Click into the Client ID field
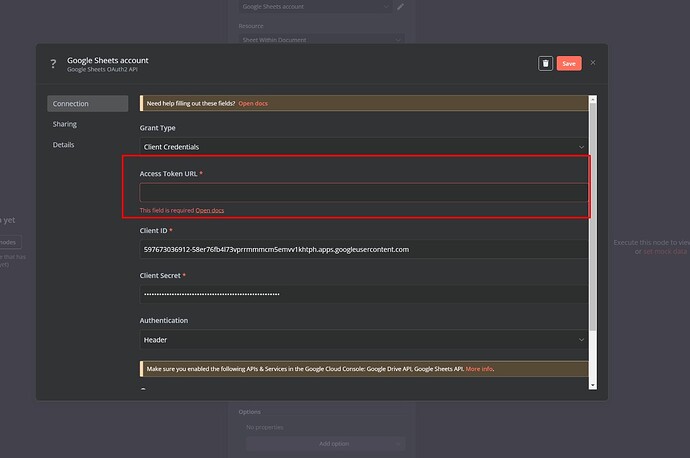The height and width of the screenshot is (458, 690). (x=364, y=249)
